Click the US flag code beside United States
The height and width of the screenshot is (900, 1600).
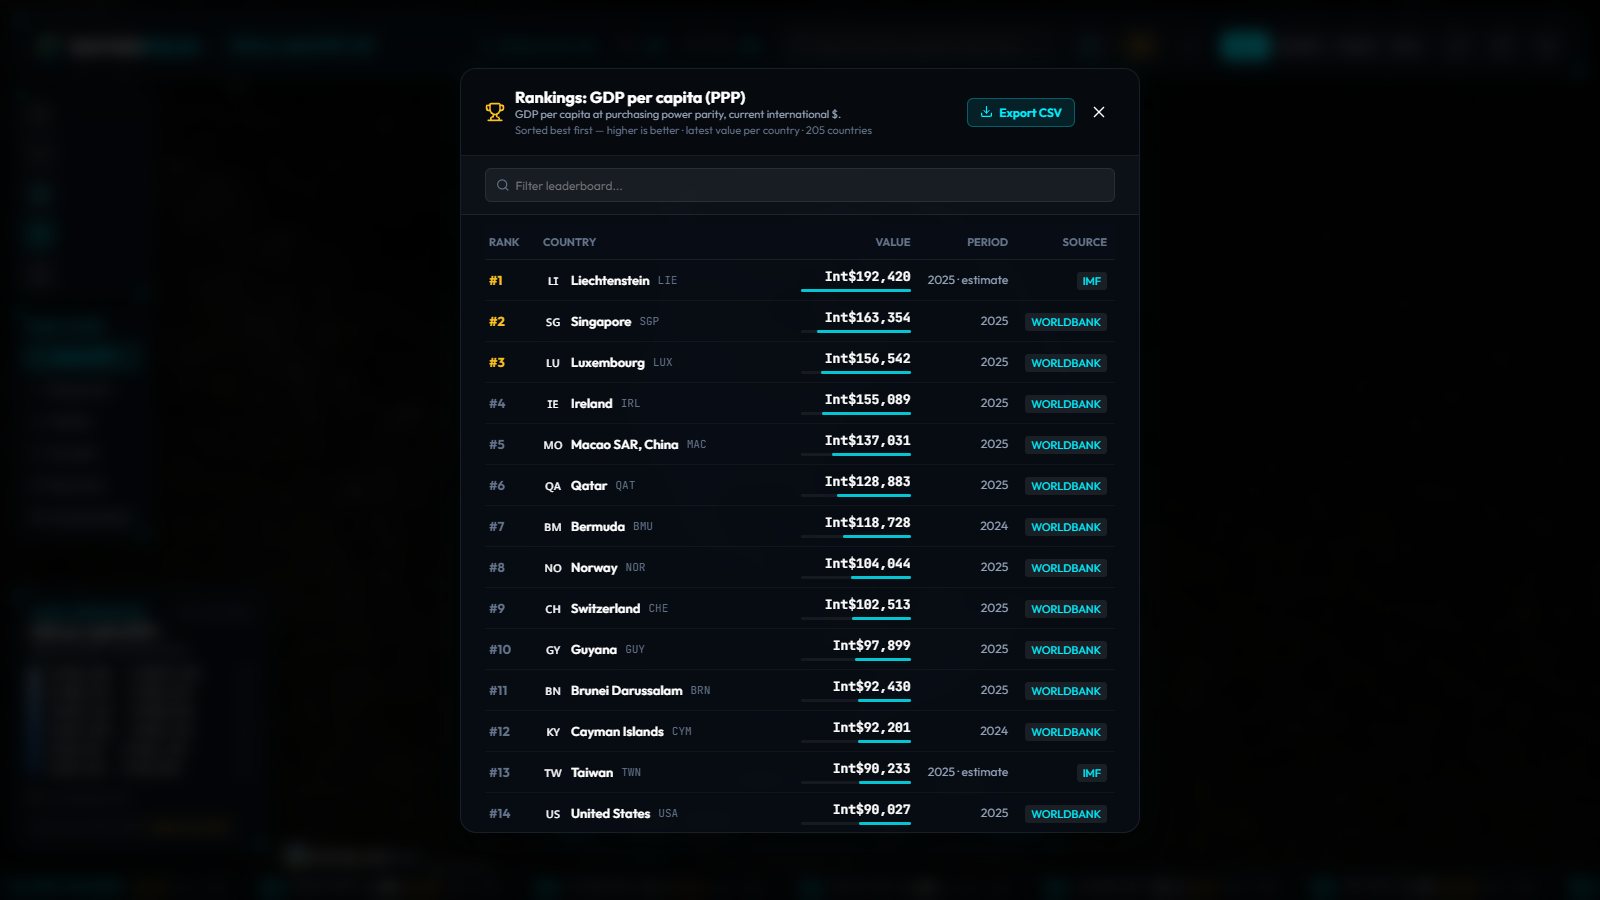(x=553, y=814)
